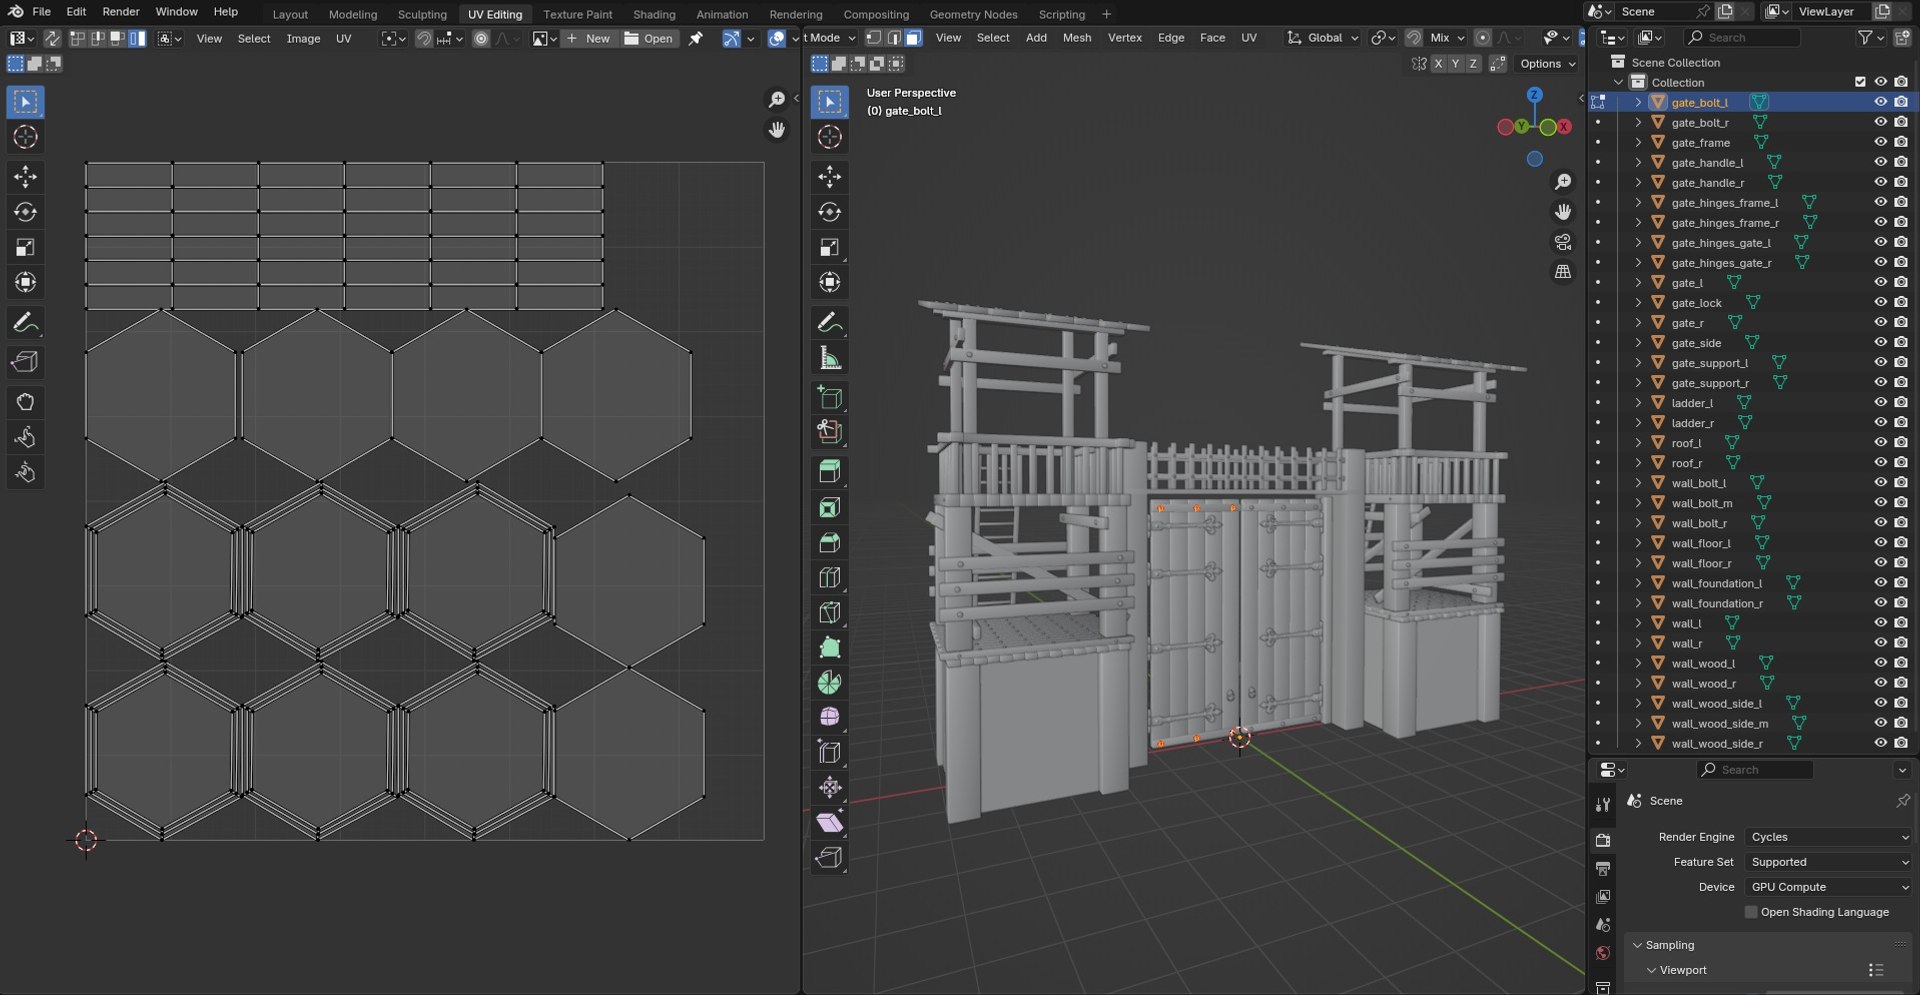Image resolution: width=1920 pixels, height=995 pixels.
Task: Collapse the Viewport subpanel
Action: pos(1652,970)
